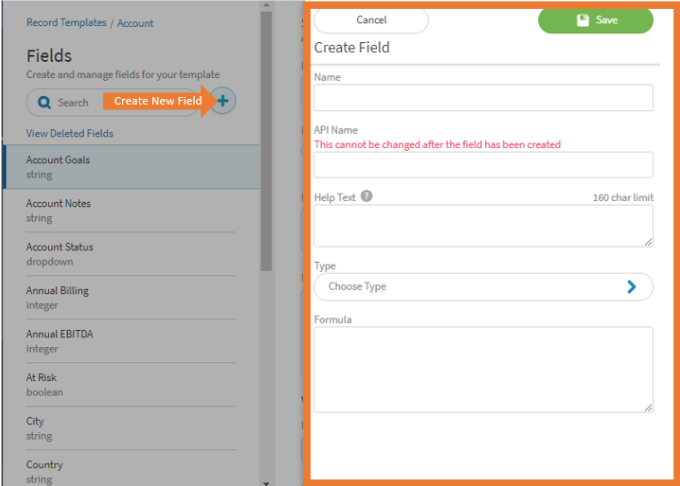Click the scrollbar down arrow
680x486 pixels.
click(x=266, y=483)
